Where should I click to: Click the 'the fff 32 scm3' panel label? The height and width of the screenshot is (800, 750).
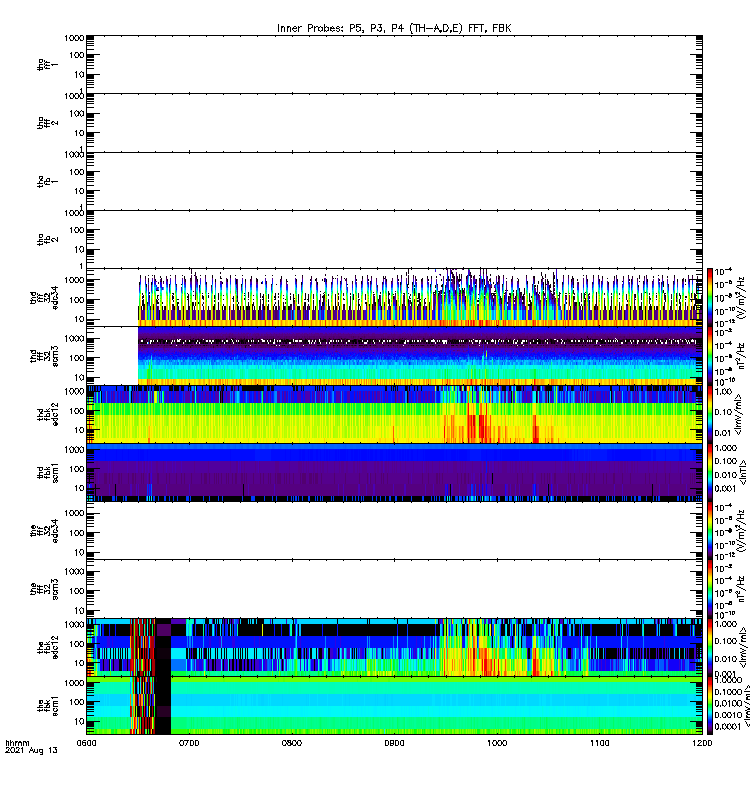tap(44, 589)
